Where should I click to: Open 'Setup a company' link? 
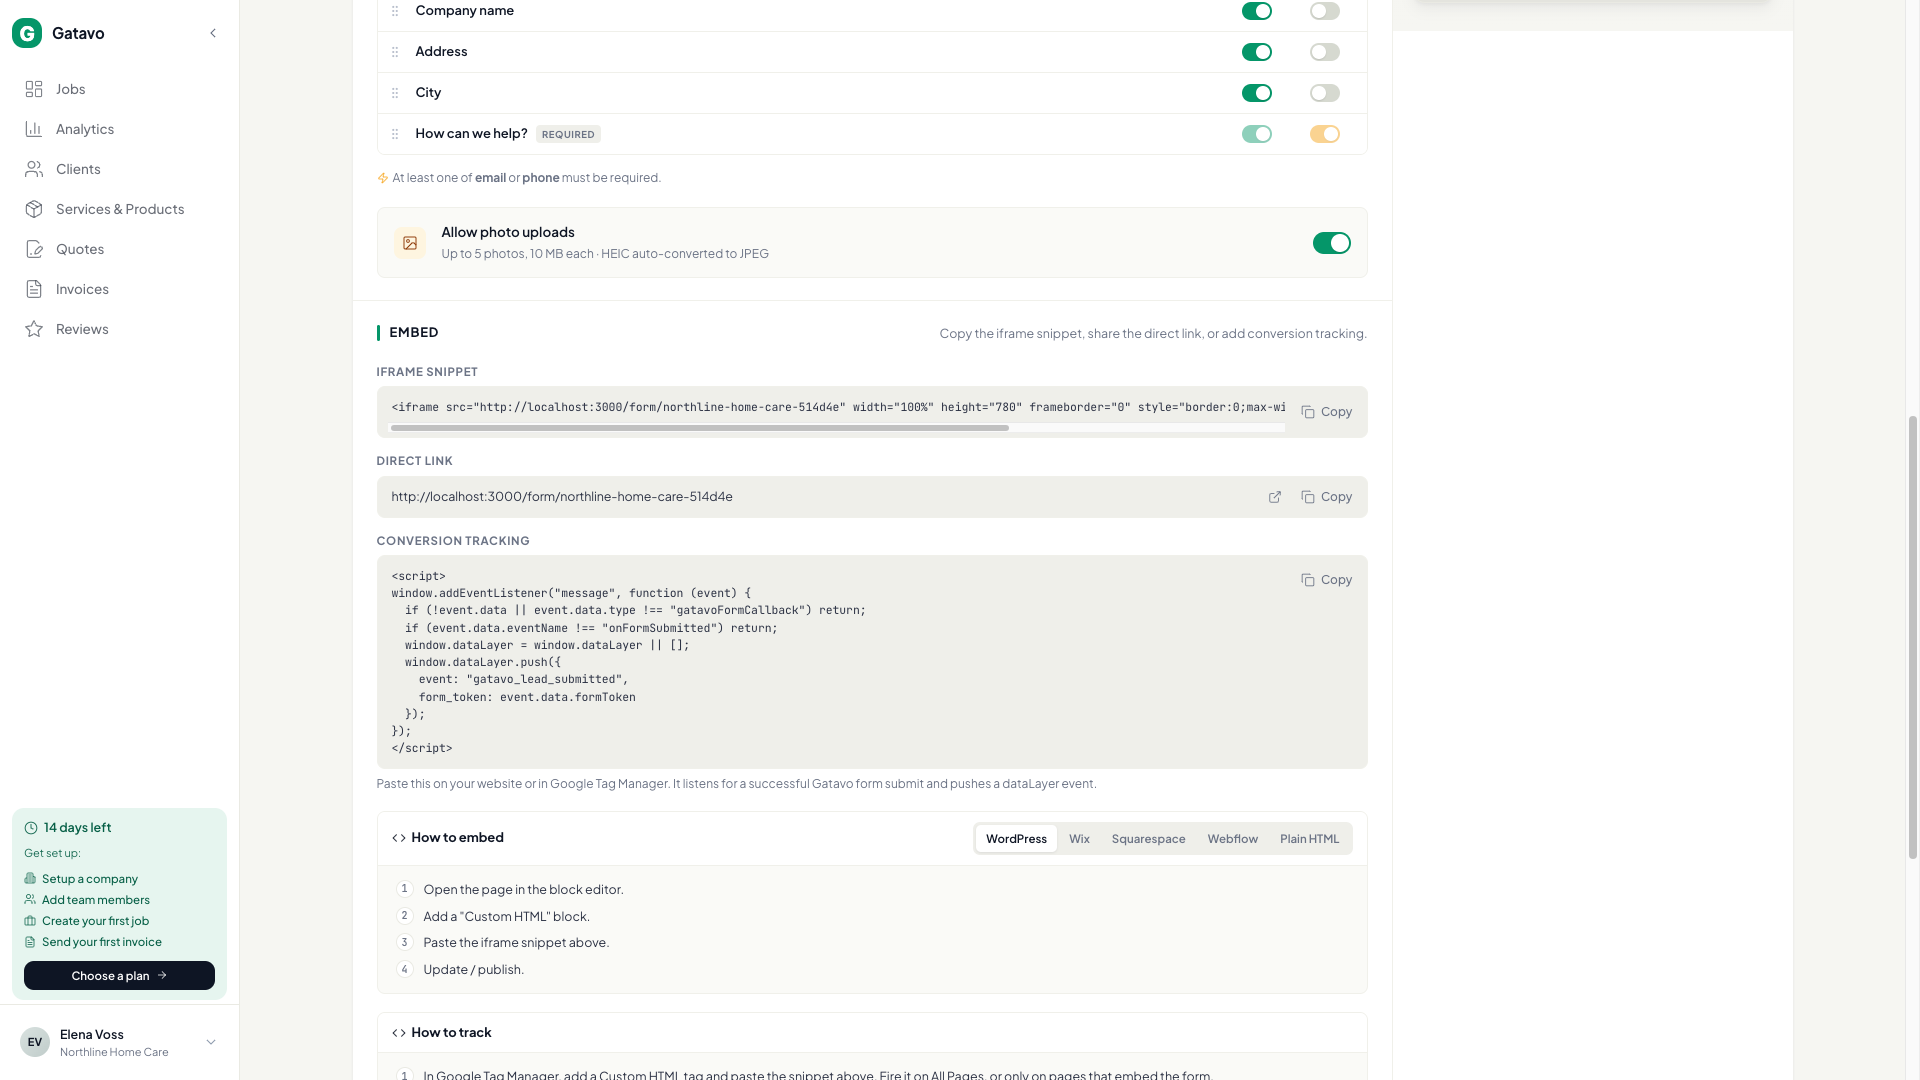pyautogui.click(x=90, y=879)
